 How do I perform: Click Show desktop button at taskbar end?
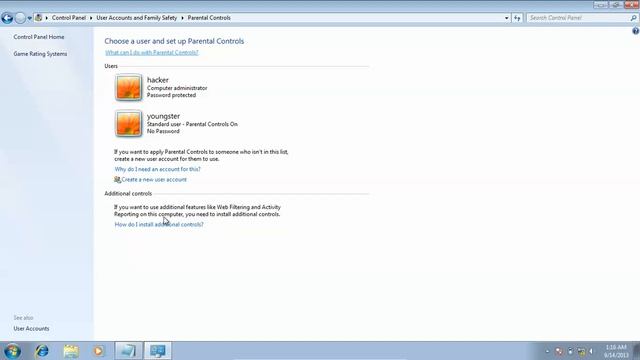tap(636, 351)
